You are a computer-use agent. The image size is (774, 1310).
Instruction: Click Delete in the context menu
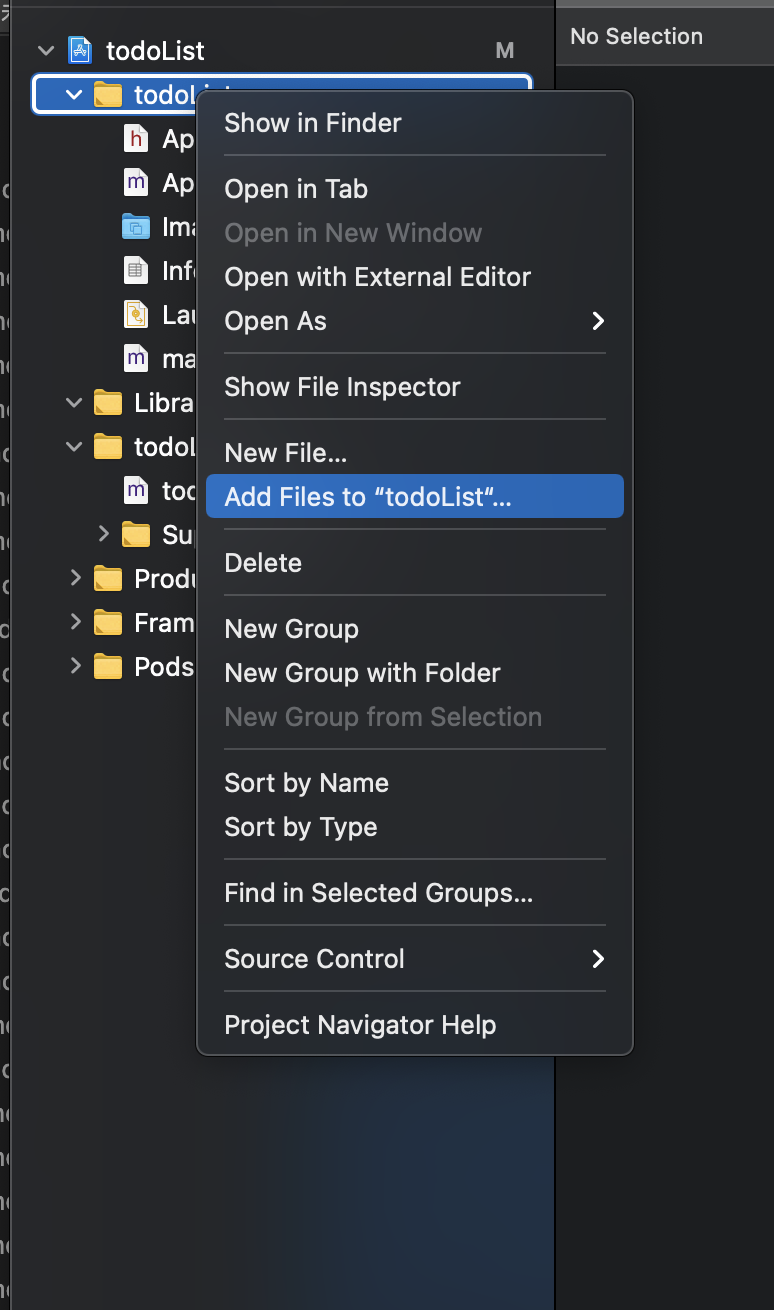tap(263, 563)
